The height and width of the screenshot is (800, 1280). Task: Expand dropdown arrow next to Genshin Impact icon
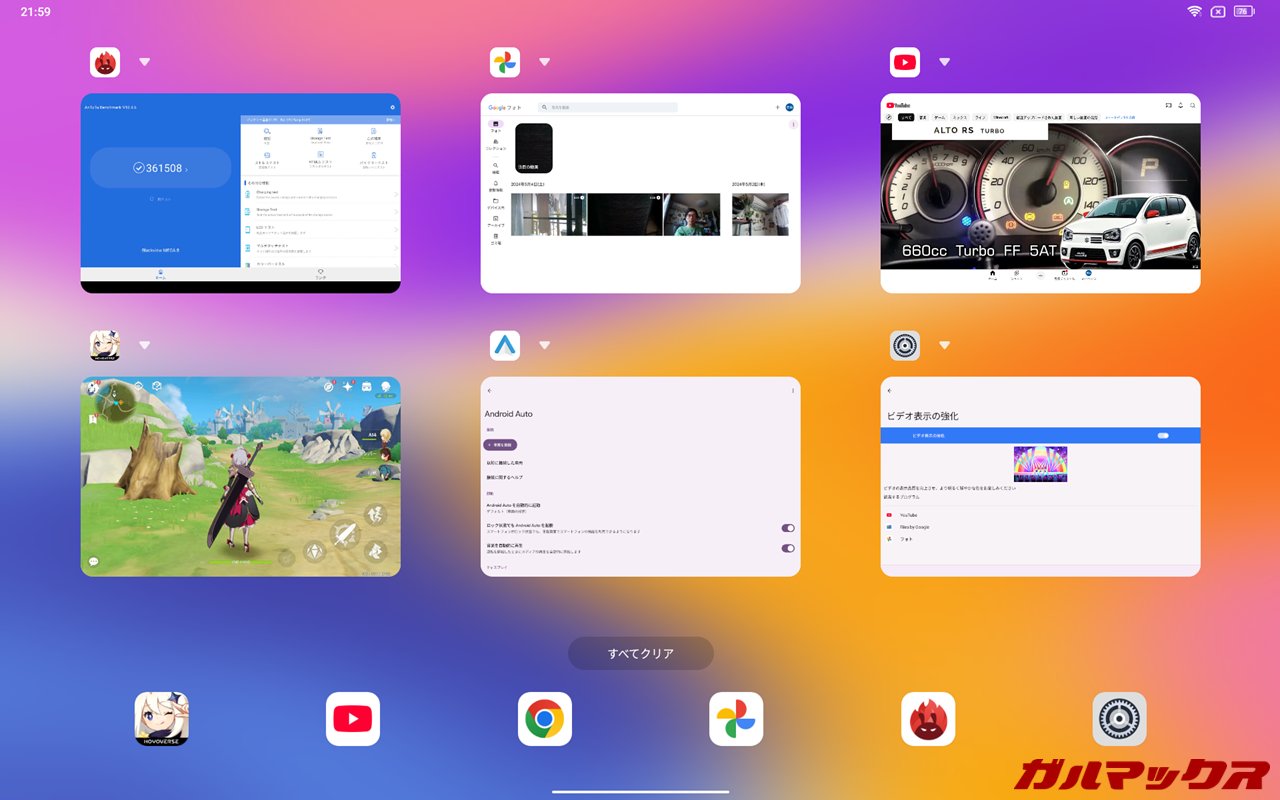click(145, 345)
